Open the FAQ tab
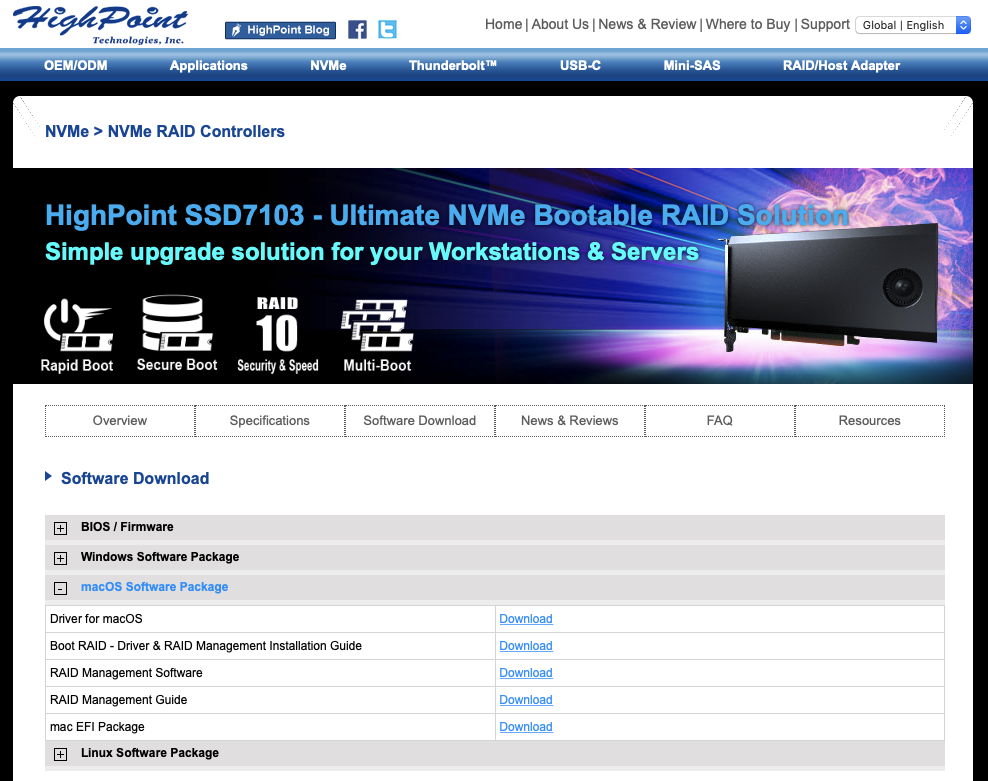This screenshot has height=781, width=988. click(x=720, y=420)
